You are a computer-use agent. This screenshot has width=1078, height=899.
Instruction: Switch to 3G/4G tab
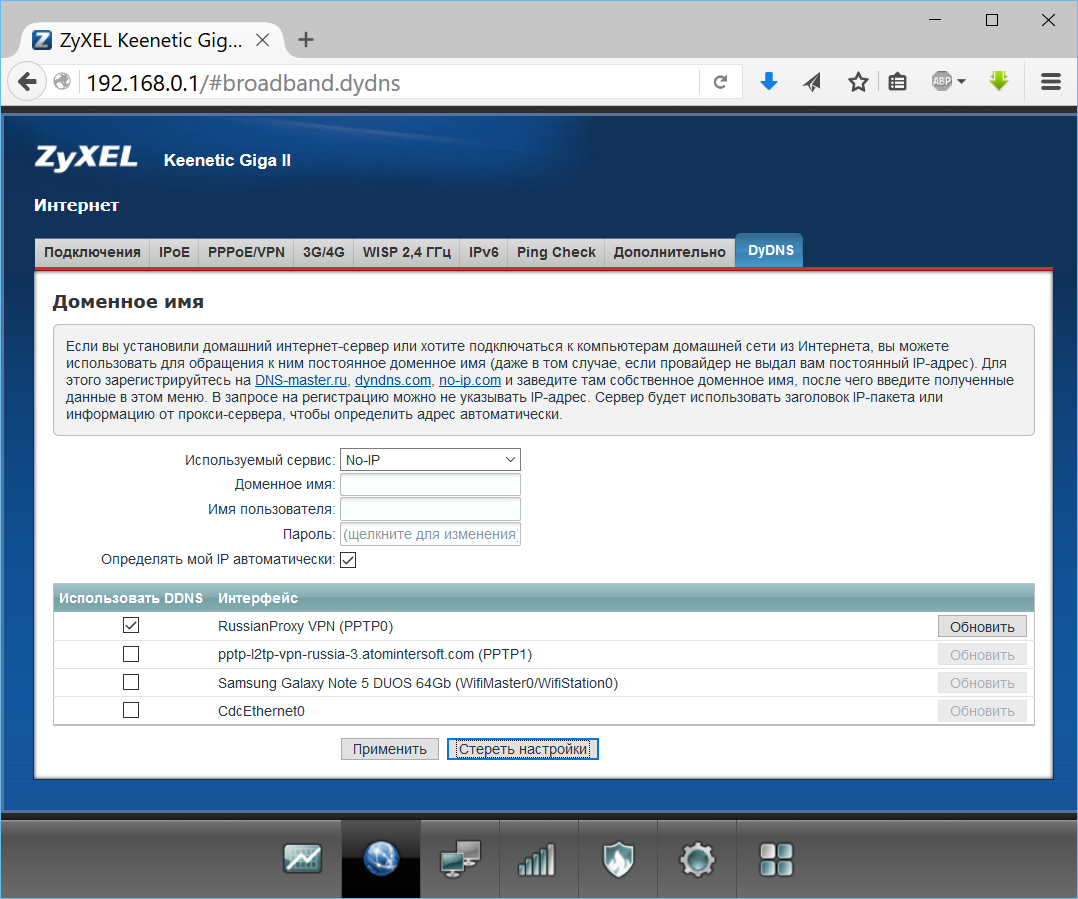pos(324,252)
